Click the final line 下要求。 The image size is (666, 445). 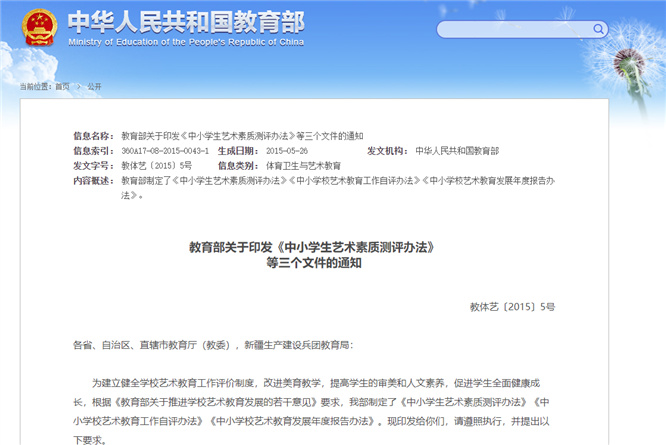[90, 440]
